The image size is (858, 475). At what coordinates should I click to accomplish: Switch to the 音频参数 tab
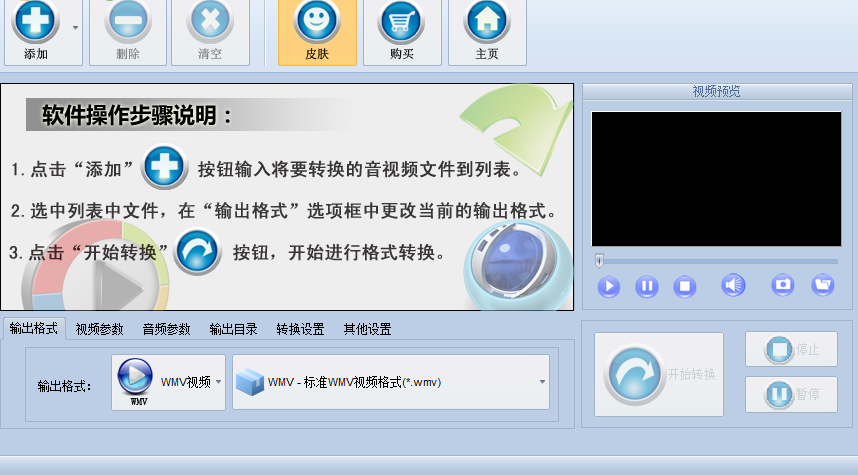click(166, 329)
